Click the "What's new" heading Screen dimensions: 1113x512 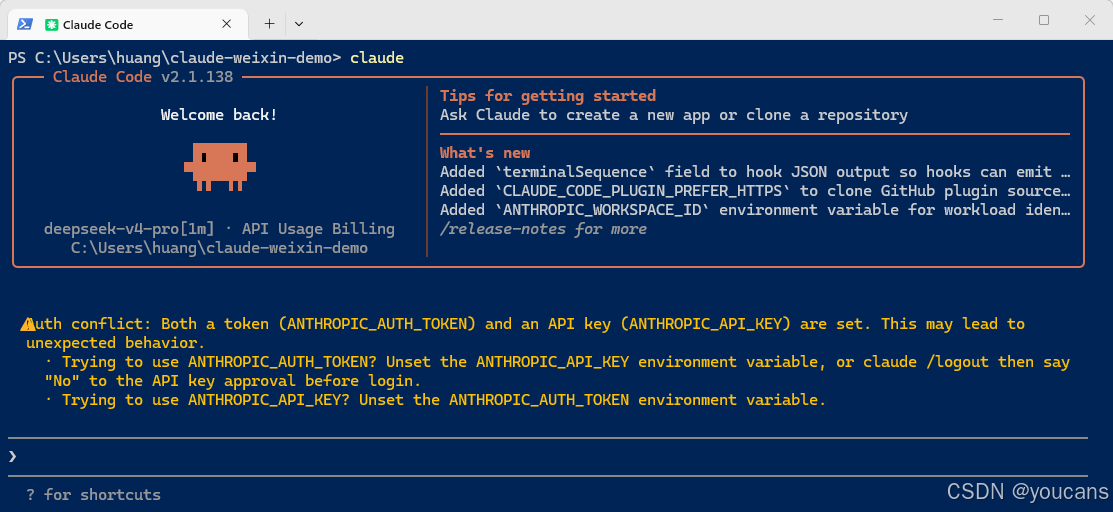click(485, 153)
